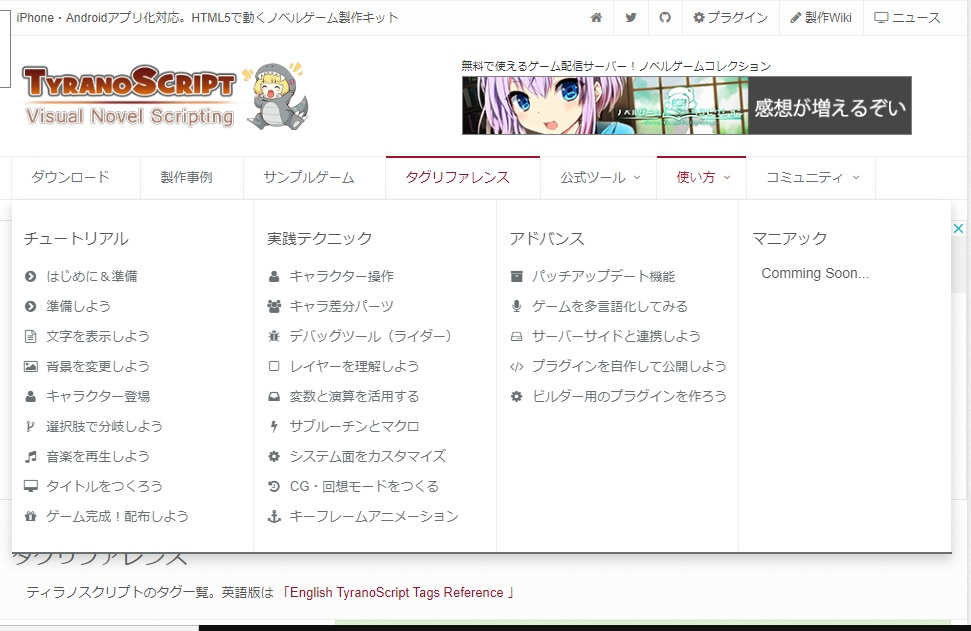Click the gear icon beside システム面をカスタマイズ

[274, 456]
